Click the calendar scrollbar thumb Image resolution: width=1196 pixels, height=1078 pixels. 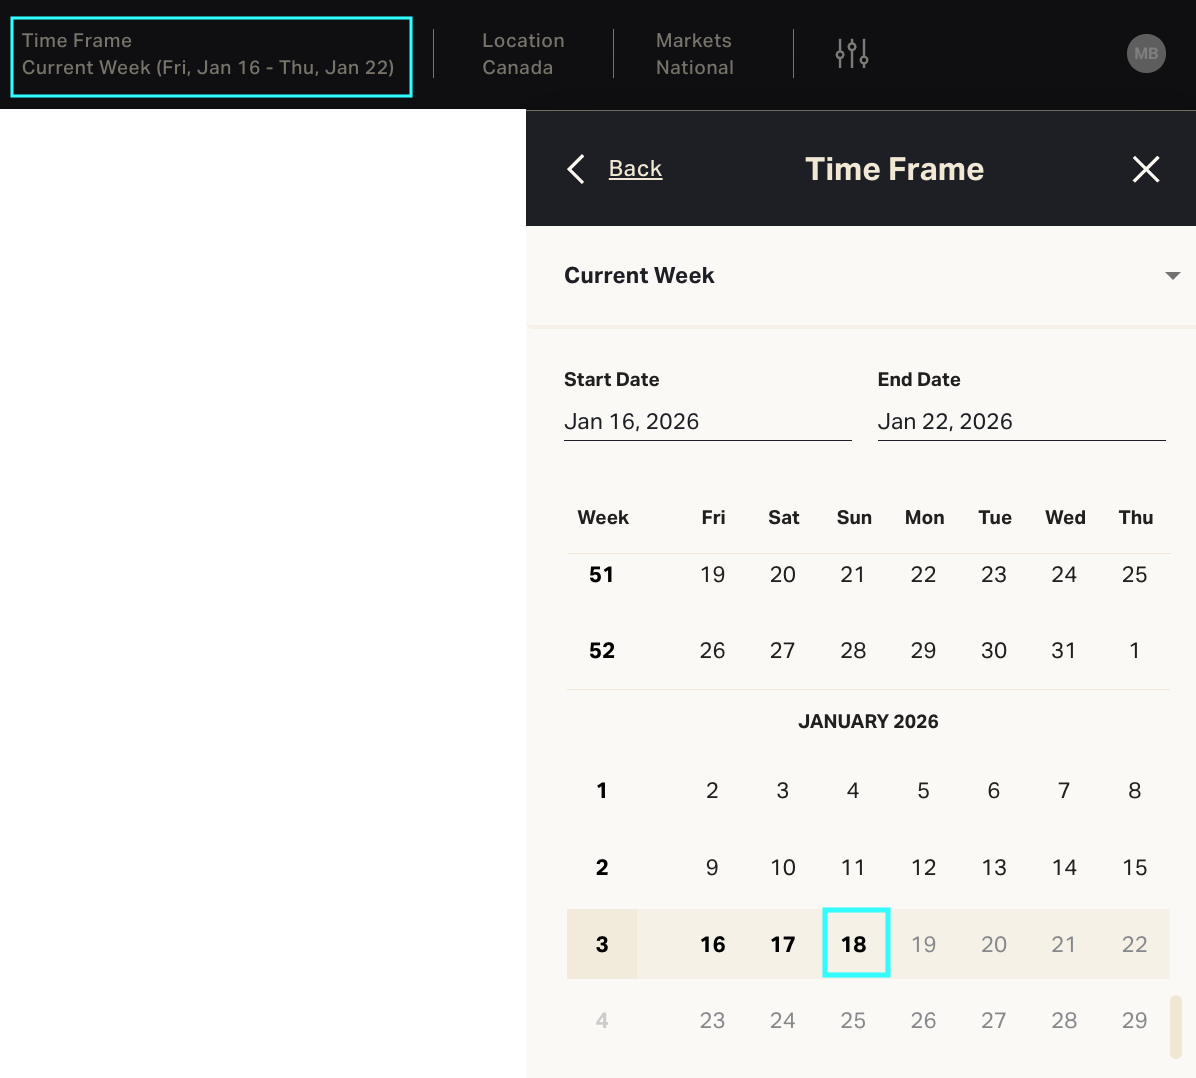click(x=1175, y=1026)
